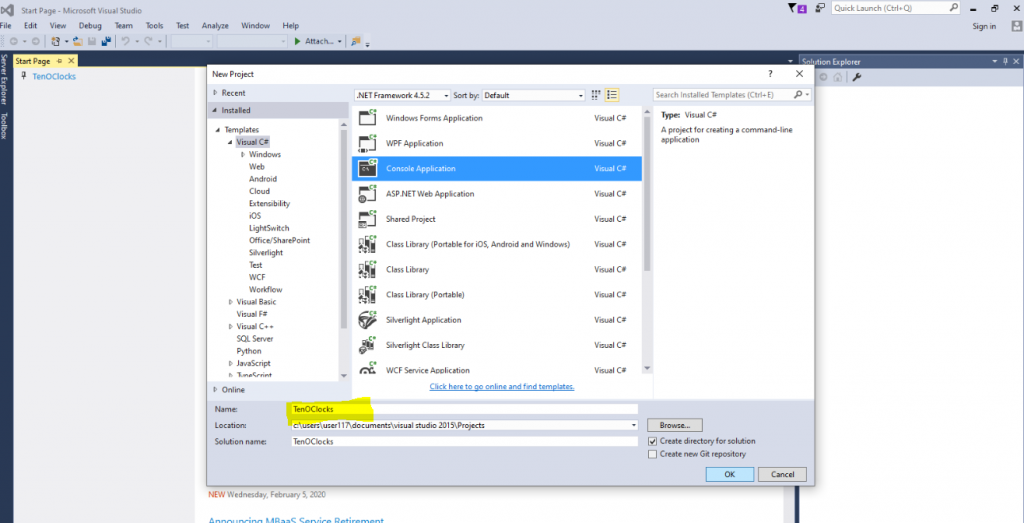Click the project Name input field
Image resolution: width=1024 pixels, height=523 pixels.
(464, 409)
